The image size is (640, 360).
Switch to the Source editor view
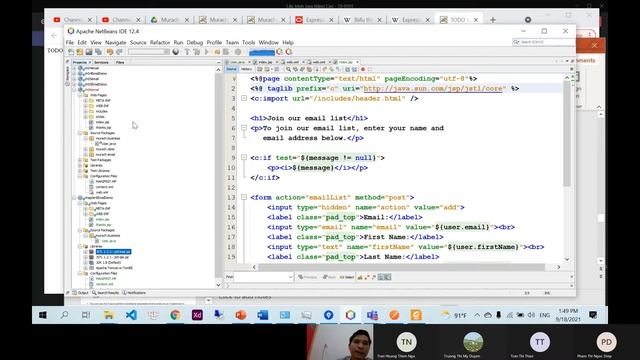[x=231, y=69]
